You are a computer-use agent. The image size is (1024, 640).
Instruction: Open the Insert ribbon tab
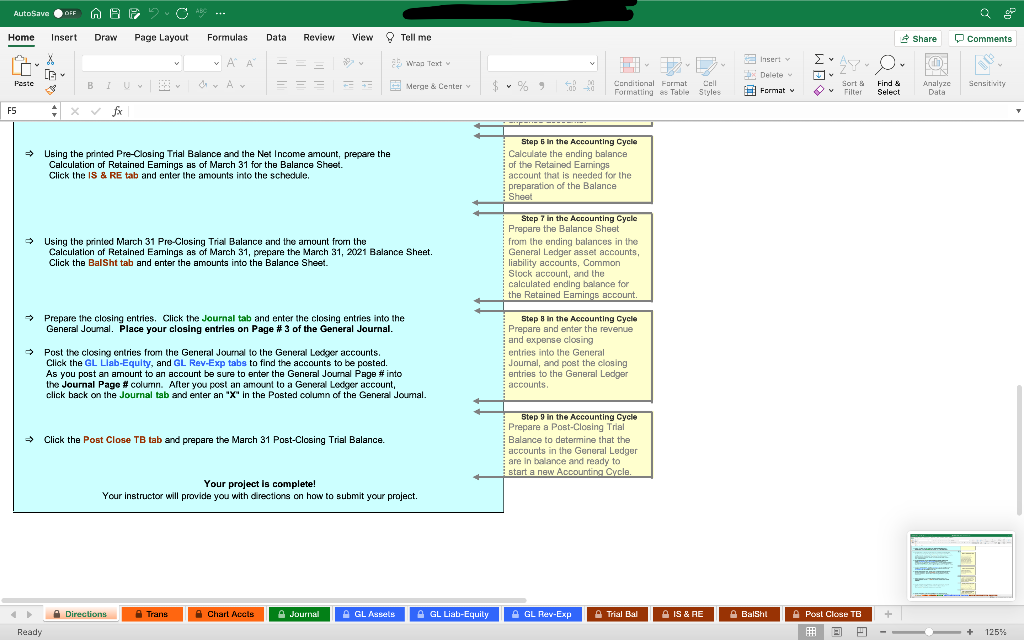(64, 37)
